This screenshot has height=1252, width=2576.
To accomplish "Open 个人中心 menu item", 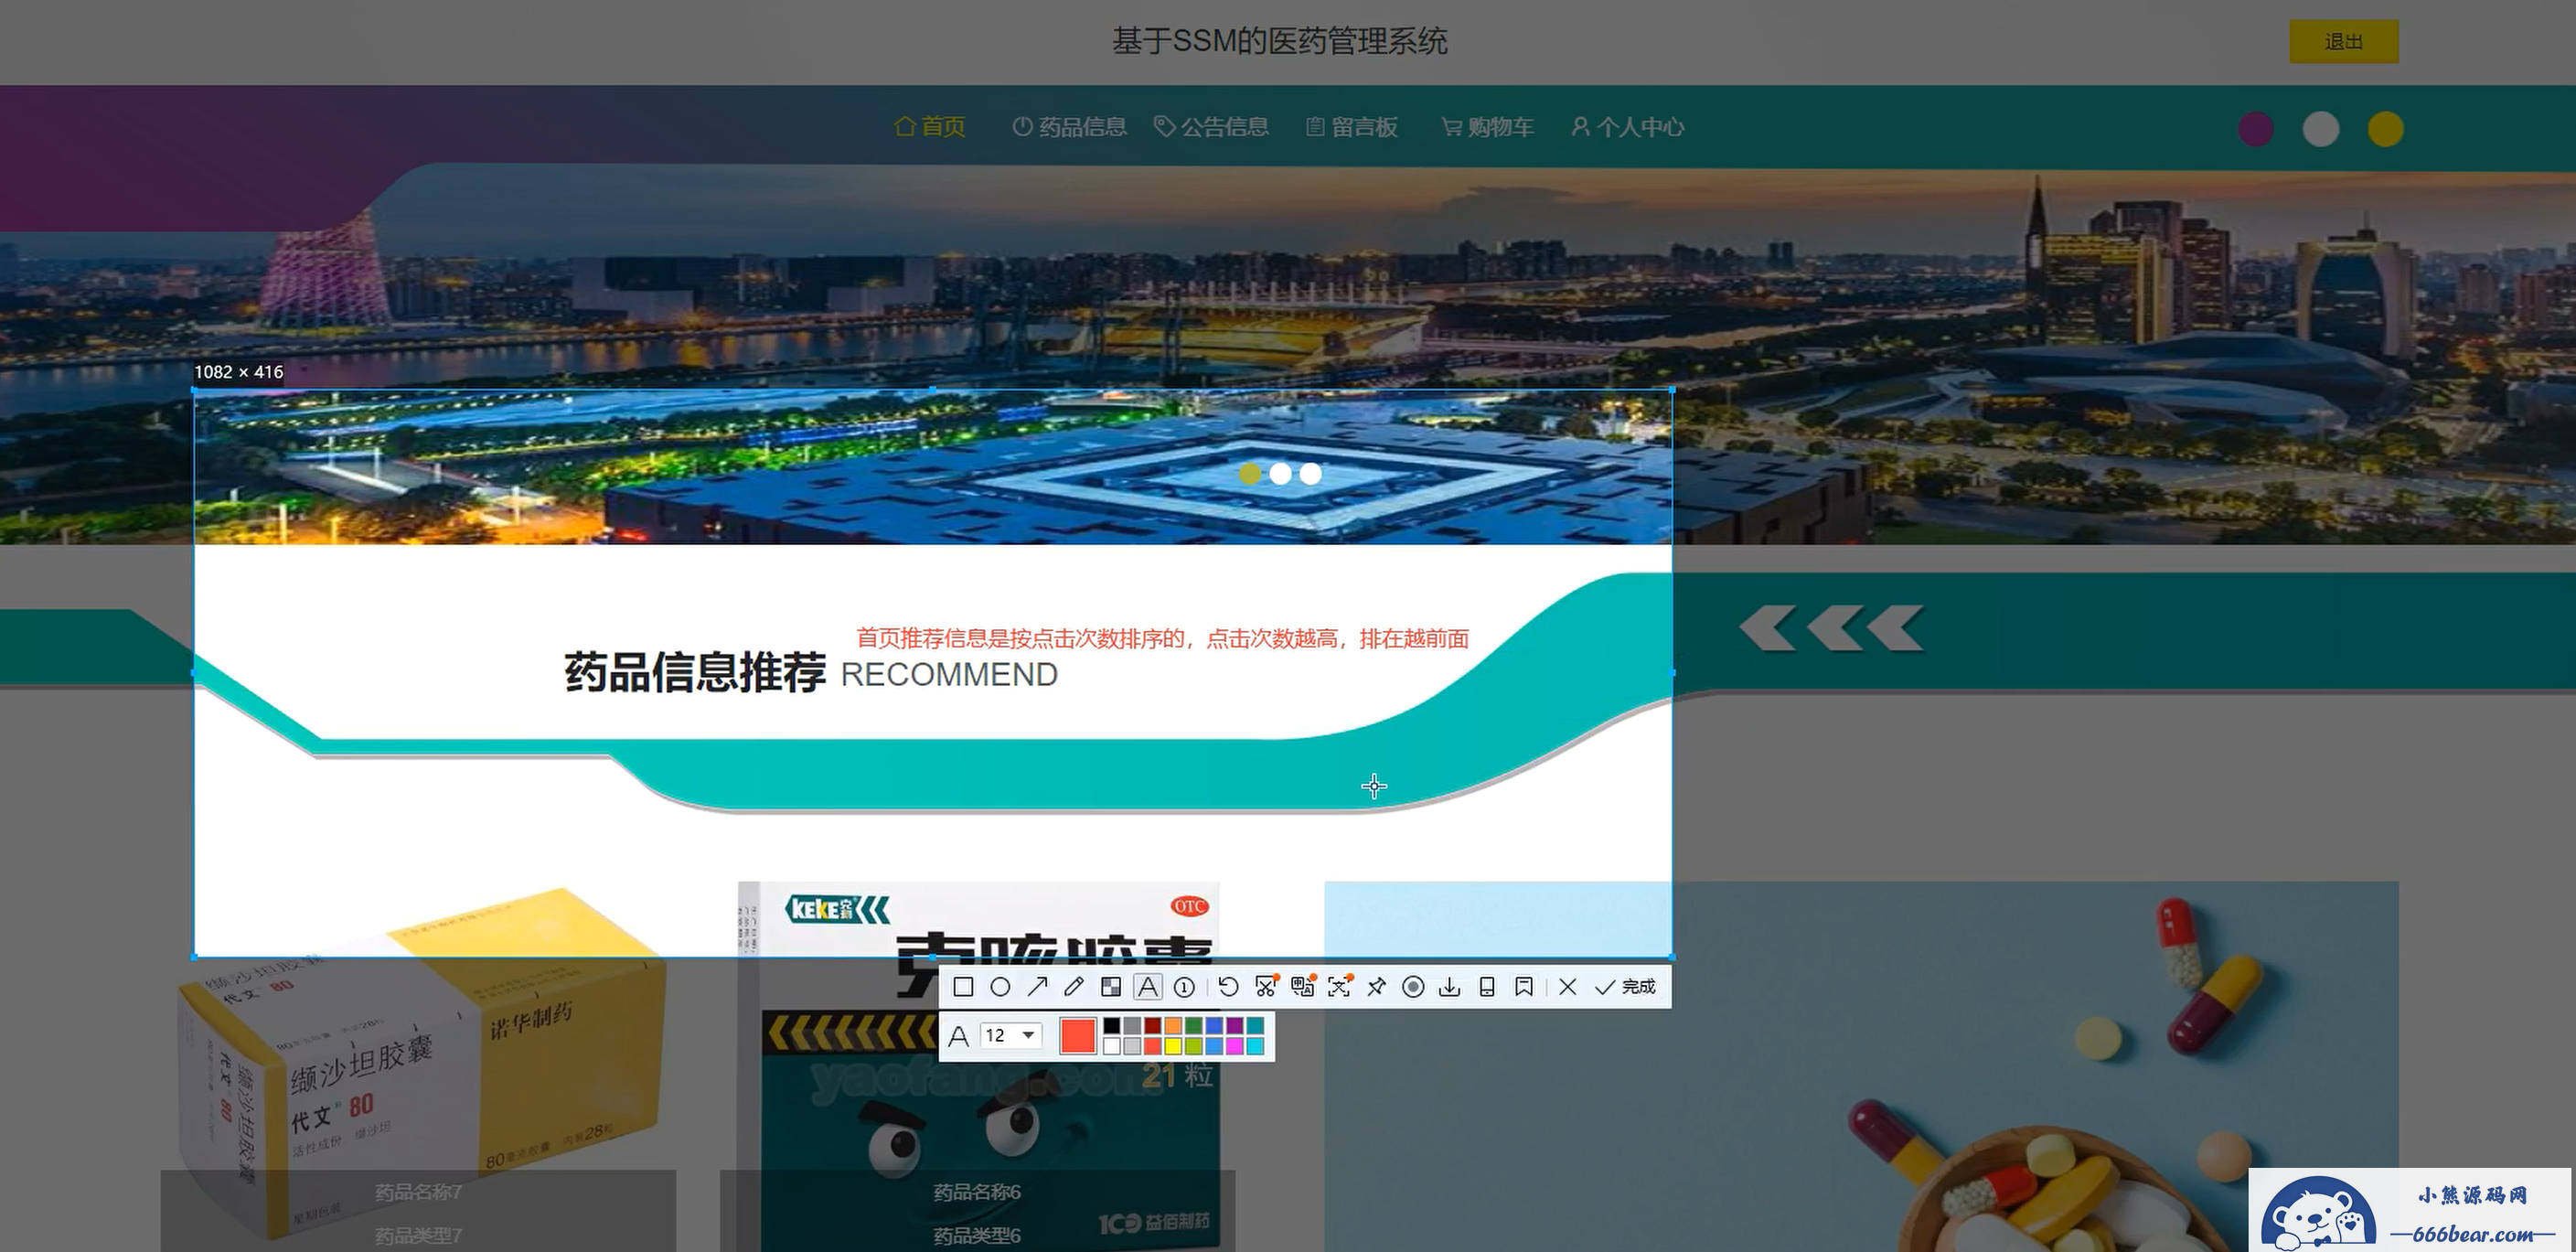I will coord(1628,127).
